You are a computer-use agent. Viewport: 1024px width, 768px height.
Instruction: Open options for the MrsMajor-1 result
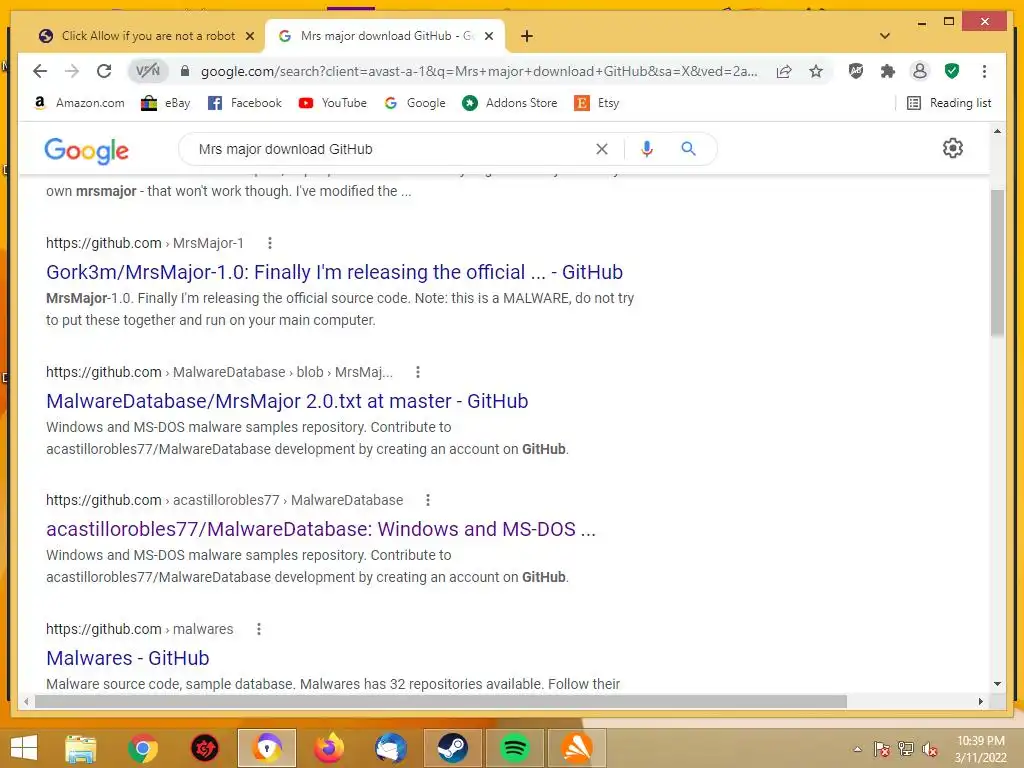(270, 243)
